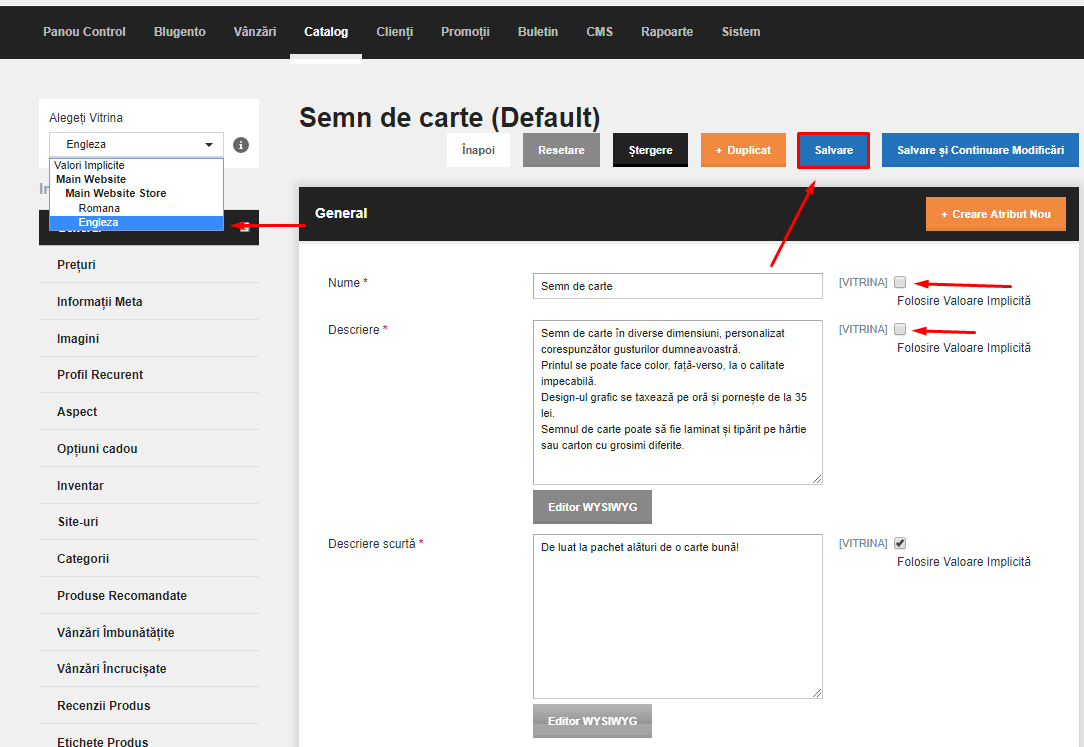
Task: Click inside the Descriere text area
Action: (678, 402)
